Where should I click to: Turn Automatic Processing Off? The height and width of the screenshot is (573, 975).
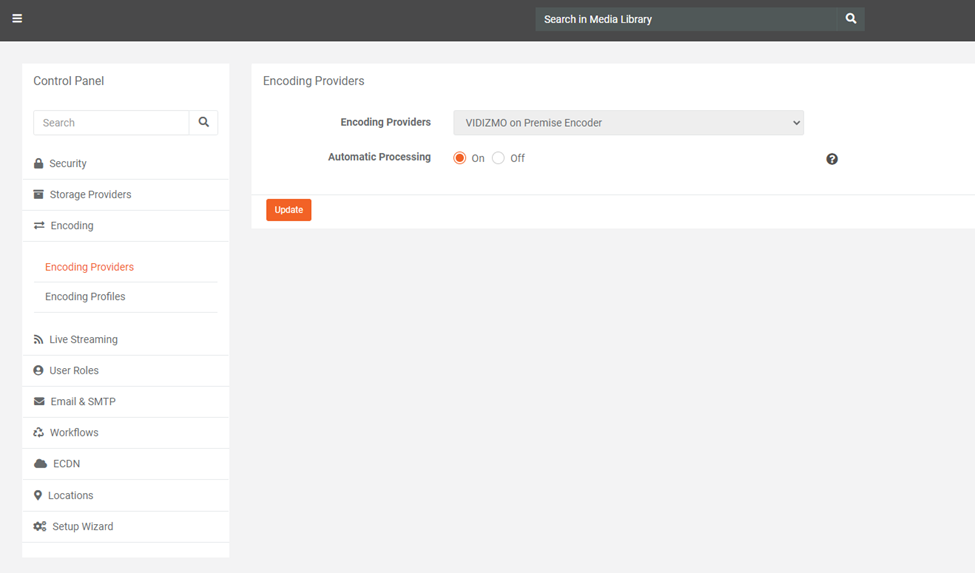pyautogui.click(x=498, y=158)
